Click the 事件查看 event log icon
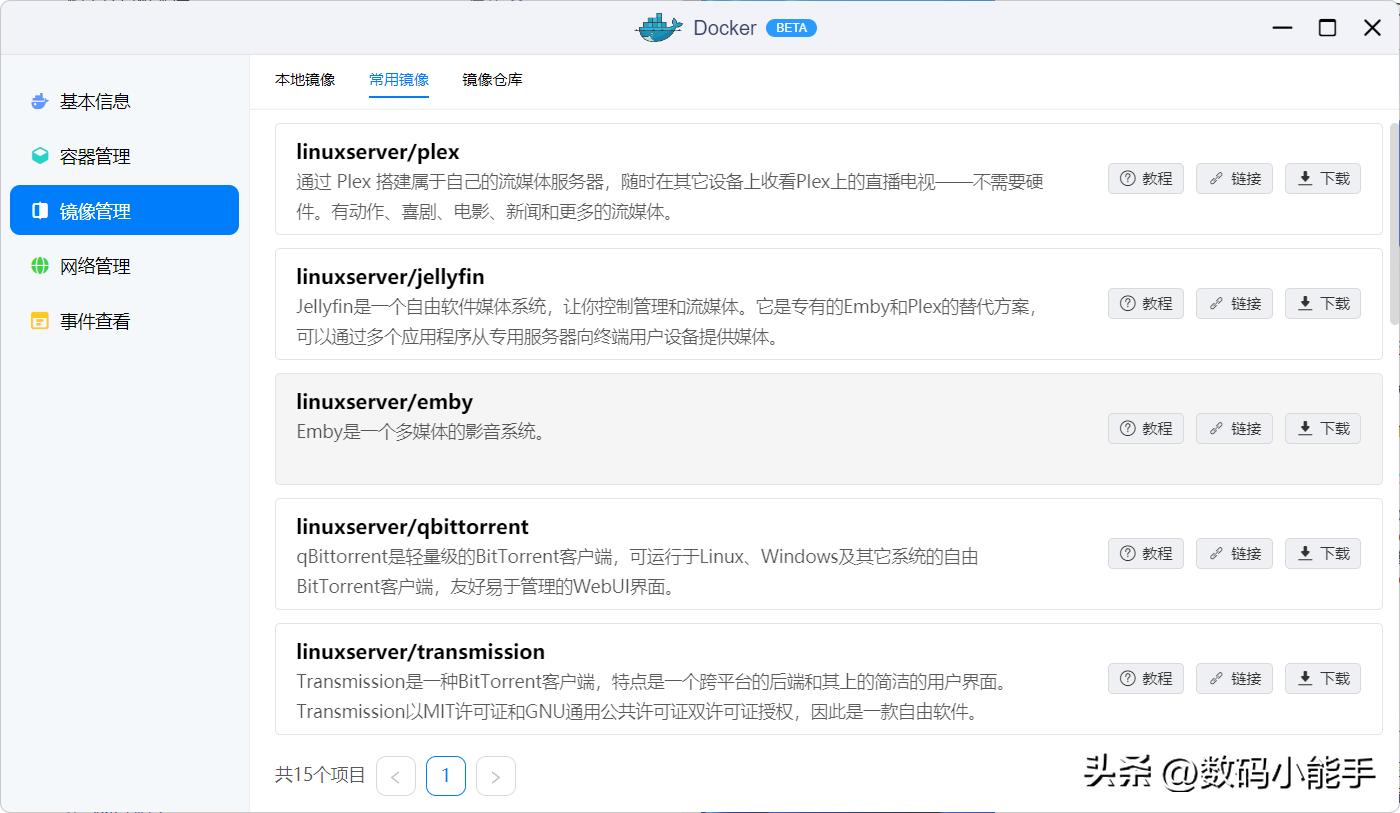1400x813 pixels. 39,321
